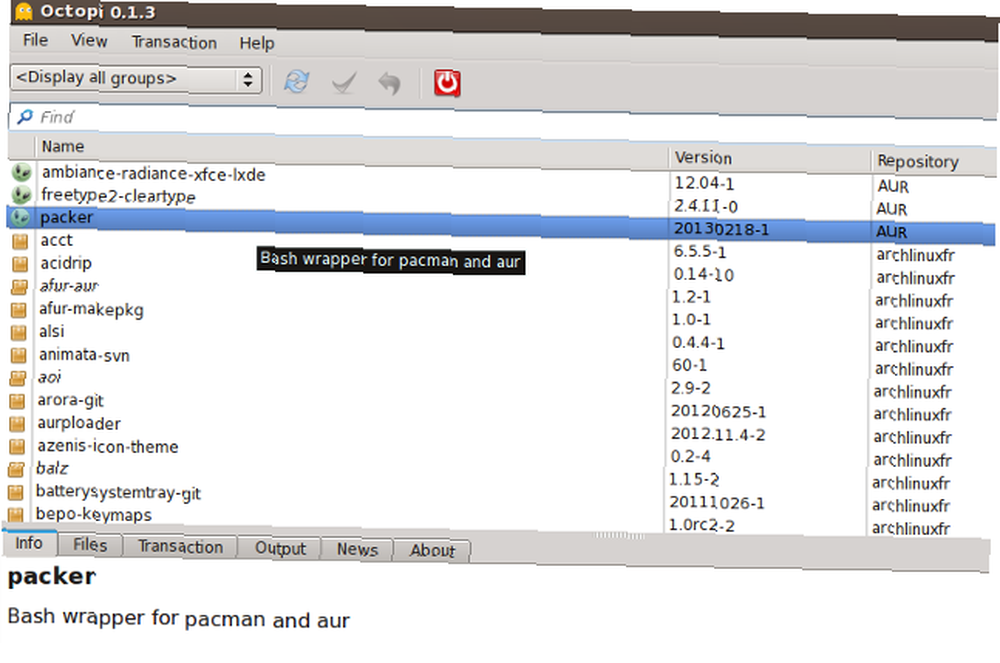This screenshot has width=1000, height=663.
Task: Select the packer package name in list
Action: point(66,218)
